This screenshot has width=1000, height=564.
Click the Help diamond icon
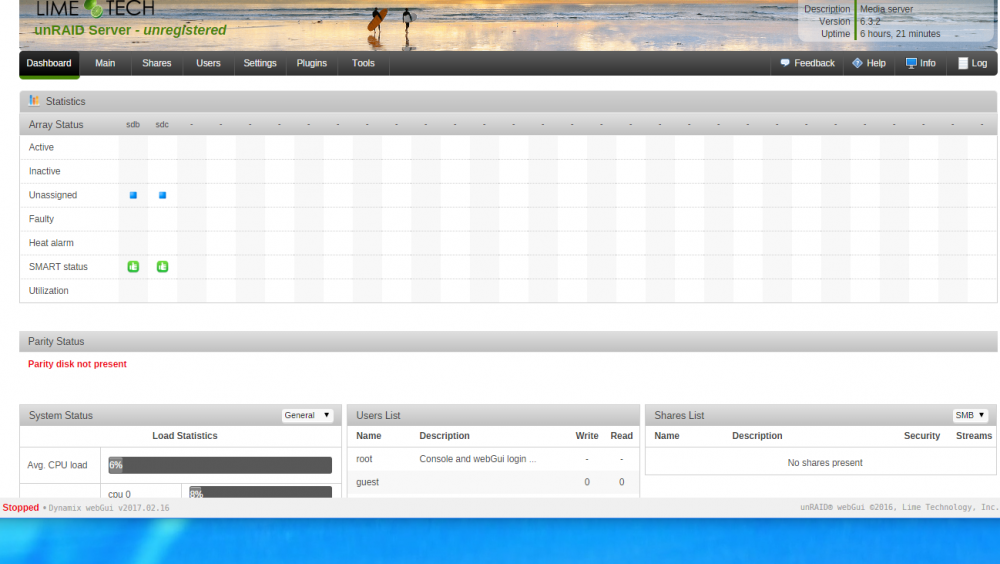click(x=857, y=63)
